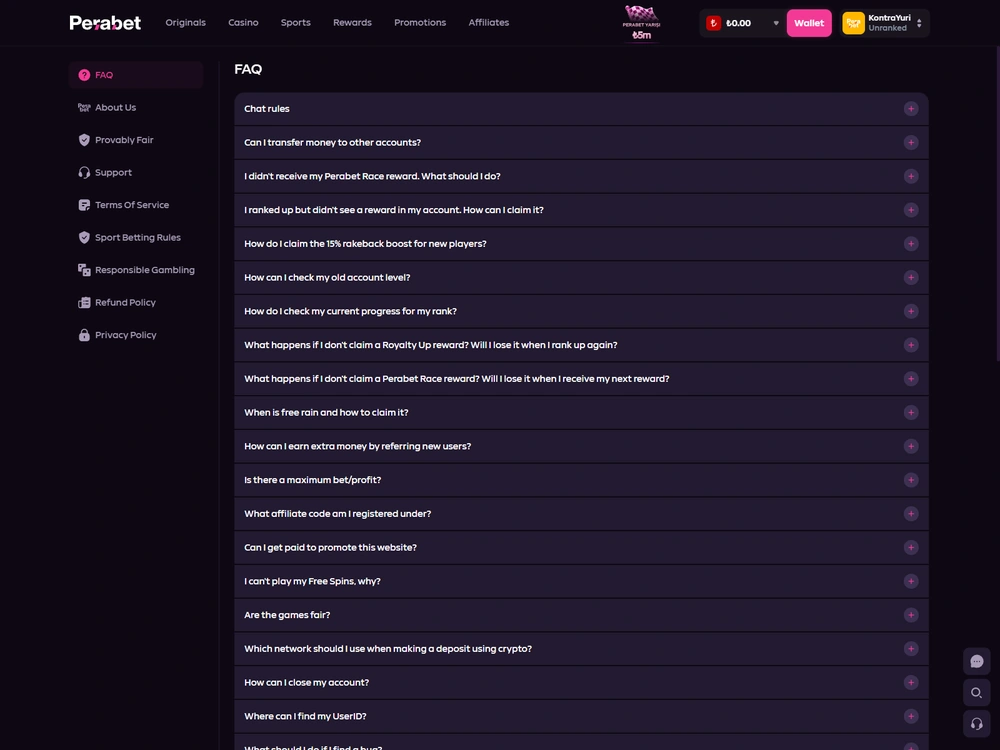
Task: Expand 'Where can I find my UserID?'
Action: pos(581,717)
